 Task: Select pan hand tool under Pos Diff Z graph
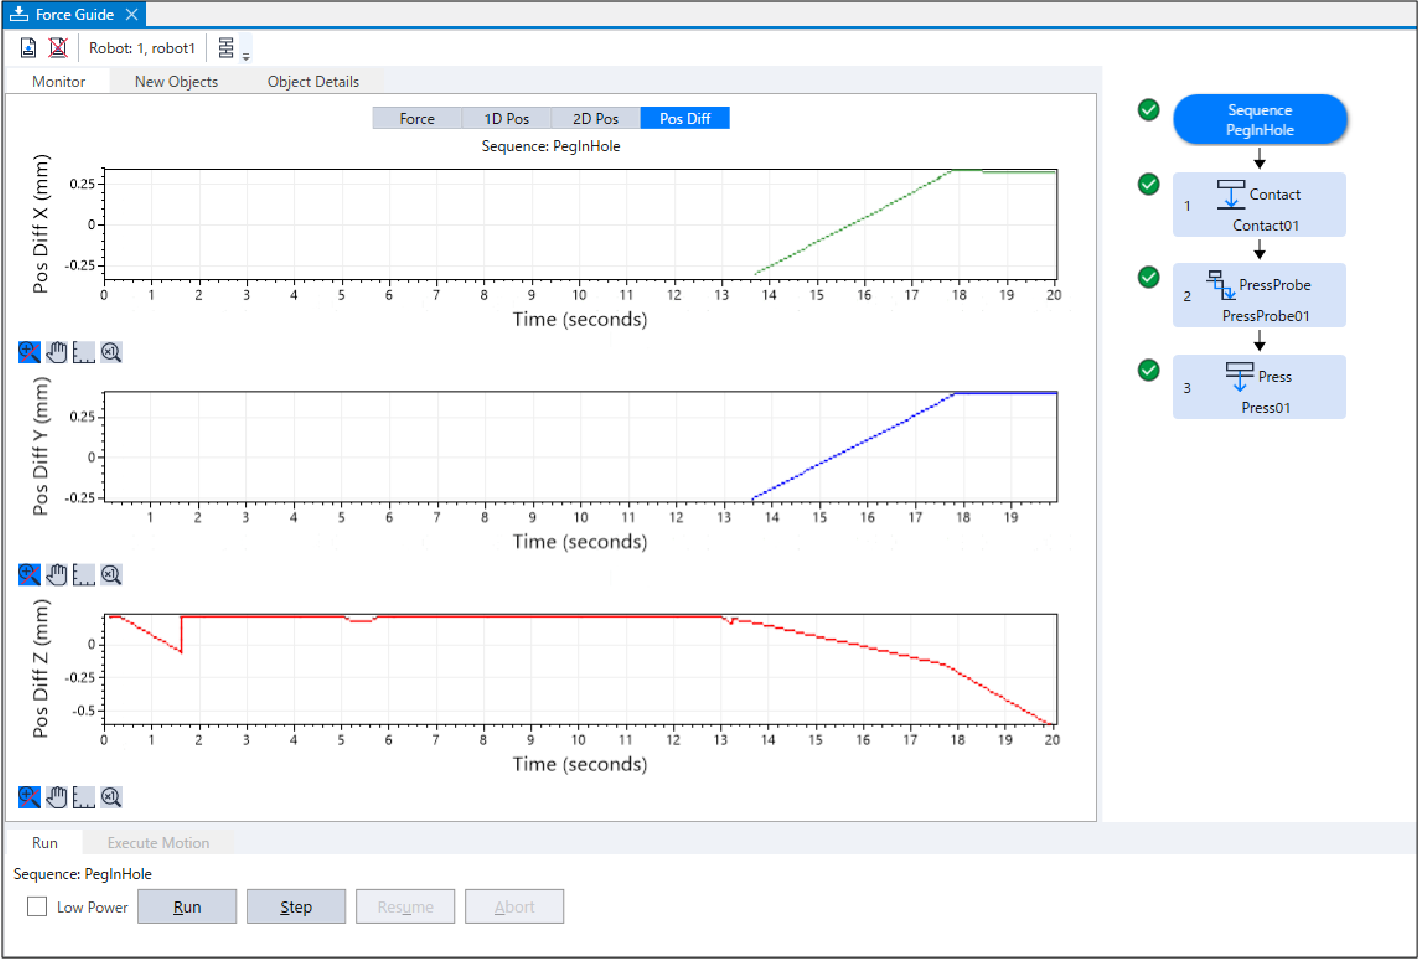click(x=57, y=797)
